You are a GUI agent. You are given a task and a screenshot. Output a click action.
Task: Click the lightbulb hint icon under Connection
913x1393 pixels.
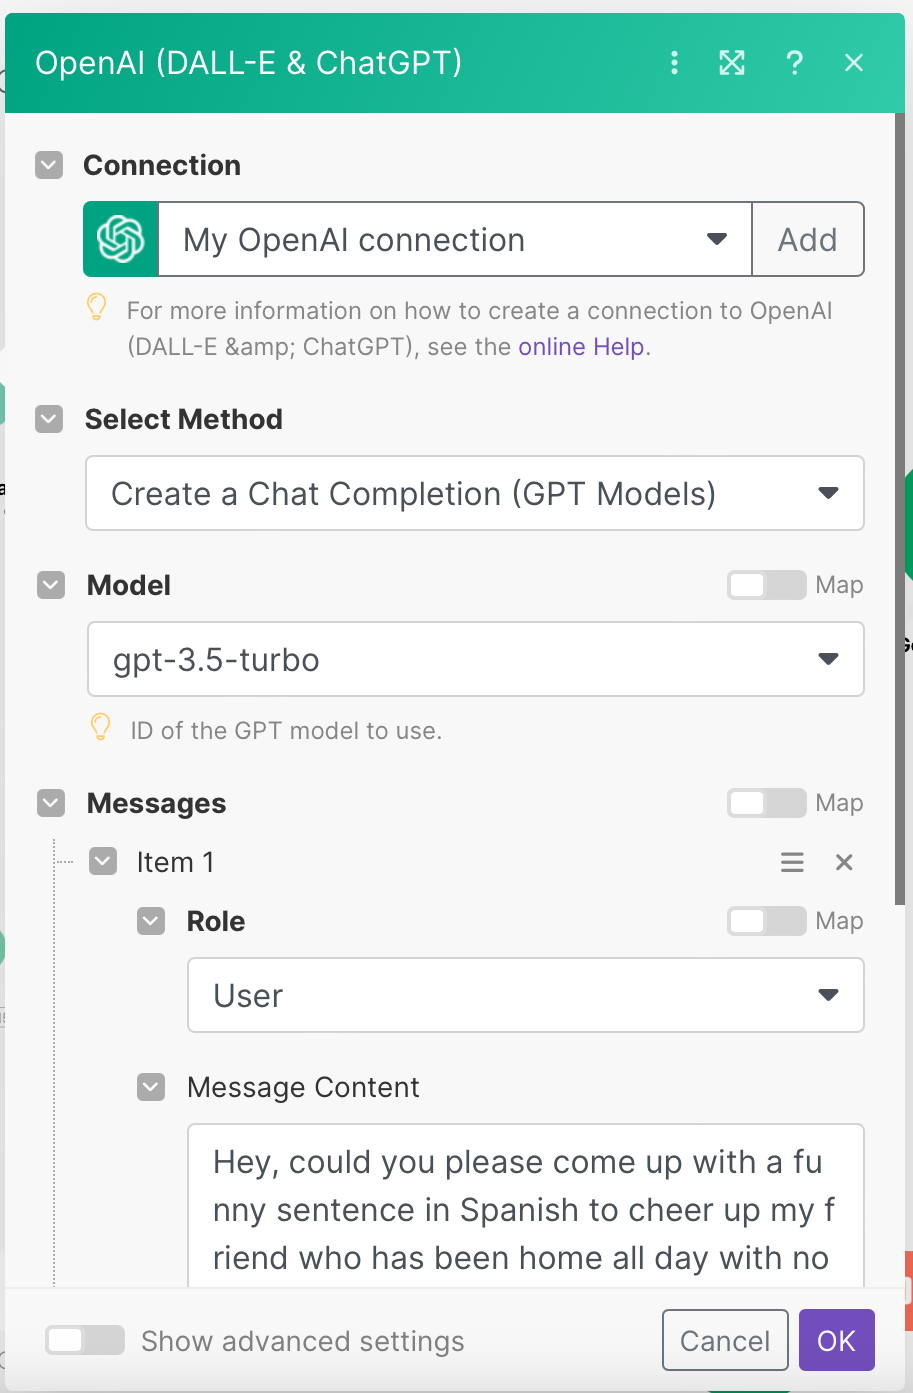[x=97, y=307]
